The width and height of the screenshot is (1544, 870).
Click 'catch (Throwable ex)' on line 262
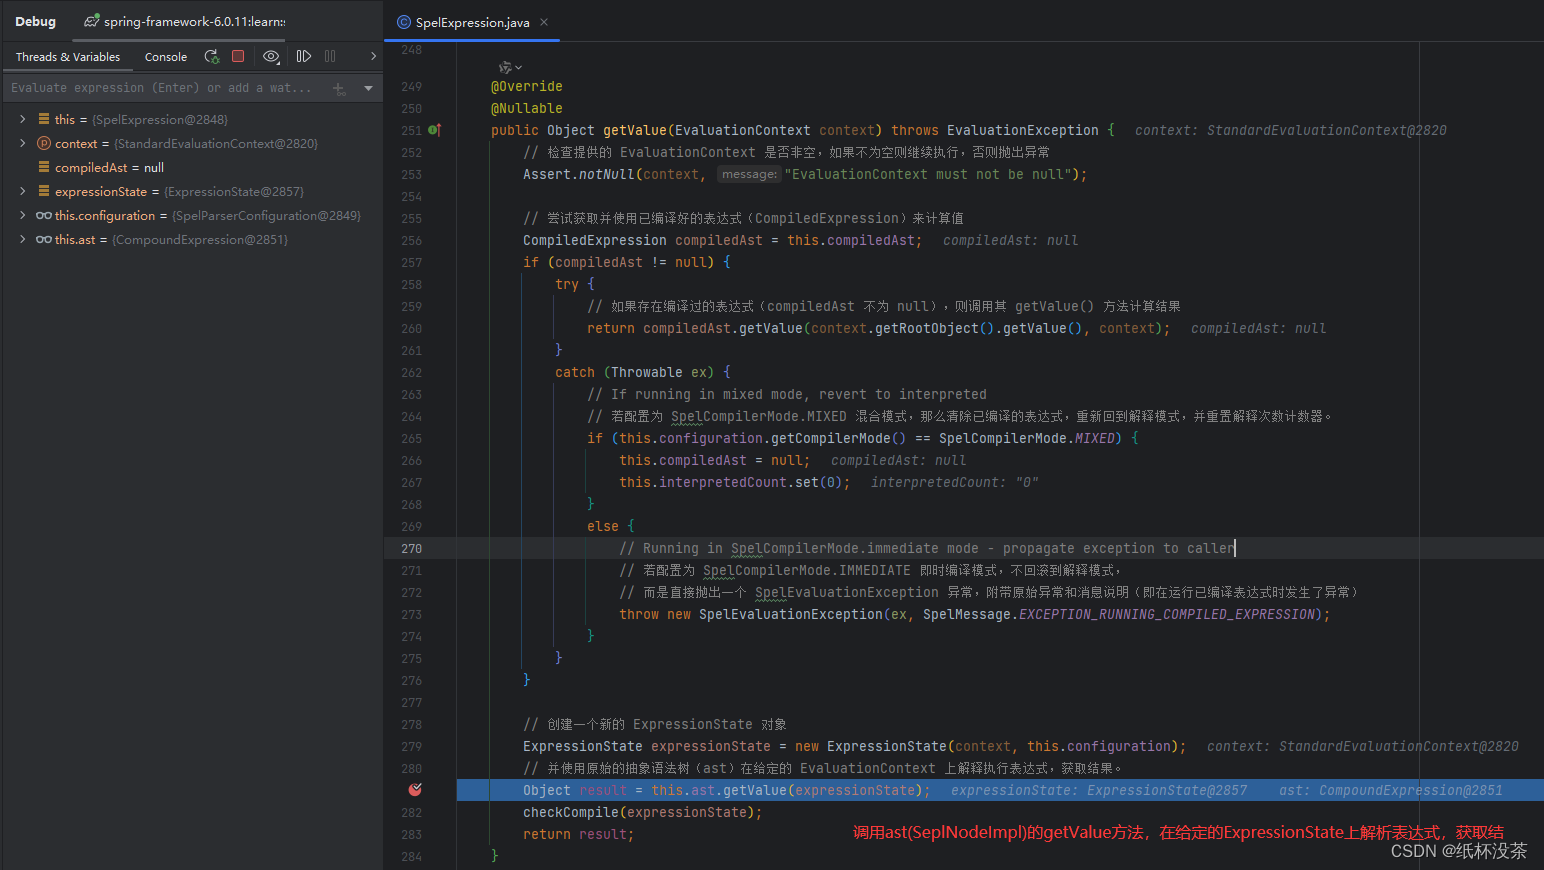(x=635, y=372)
